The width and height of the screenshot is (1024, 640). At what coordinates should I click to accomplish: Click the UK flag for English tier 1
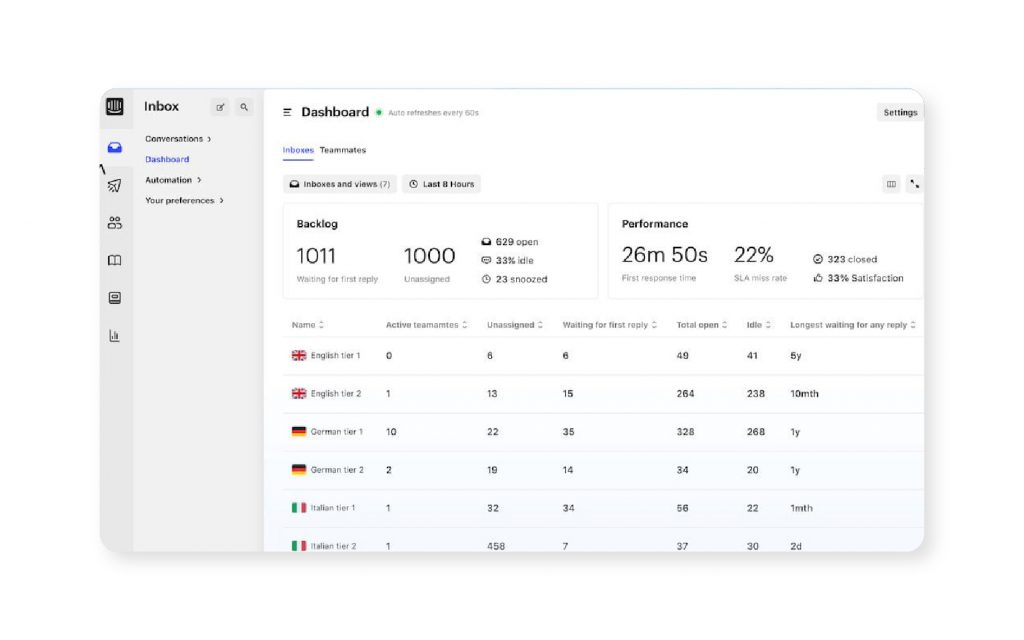298,355
